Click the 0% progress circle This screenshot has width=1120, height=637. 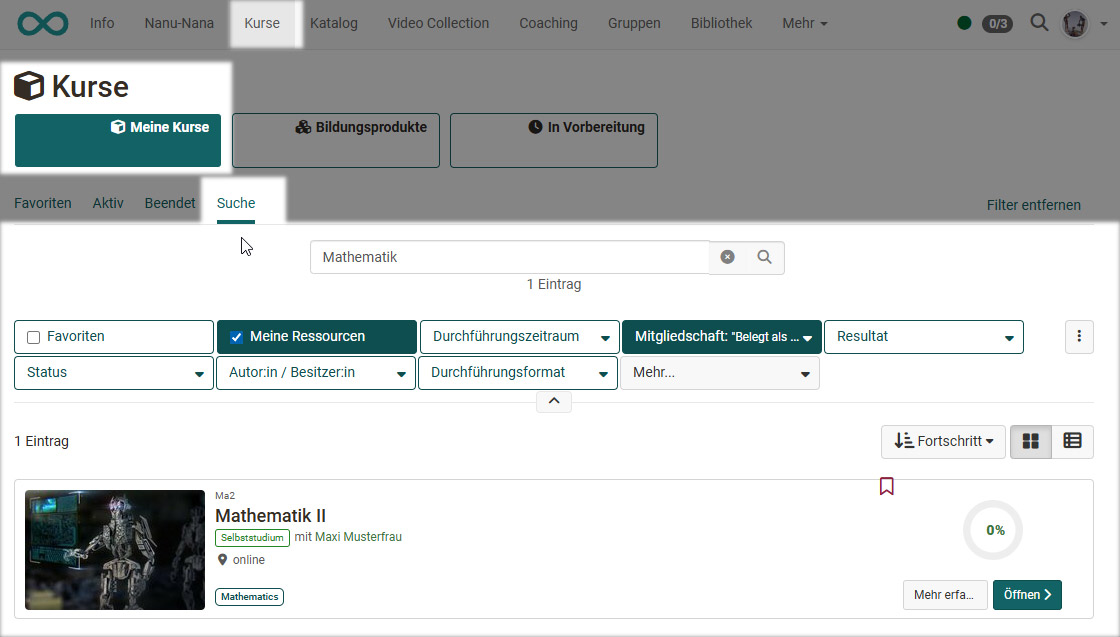(x=995, y=530)
